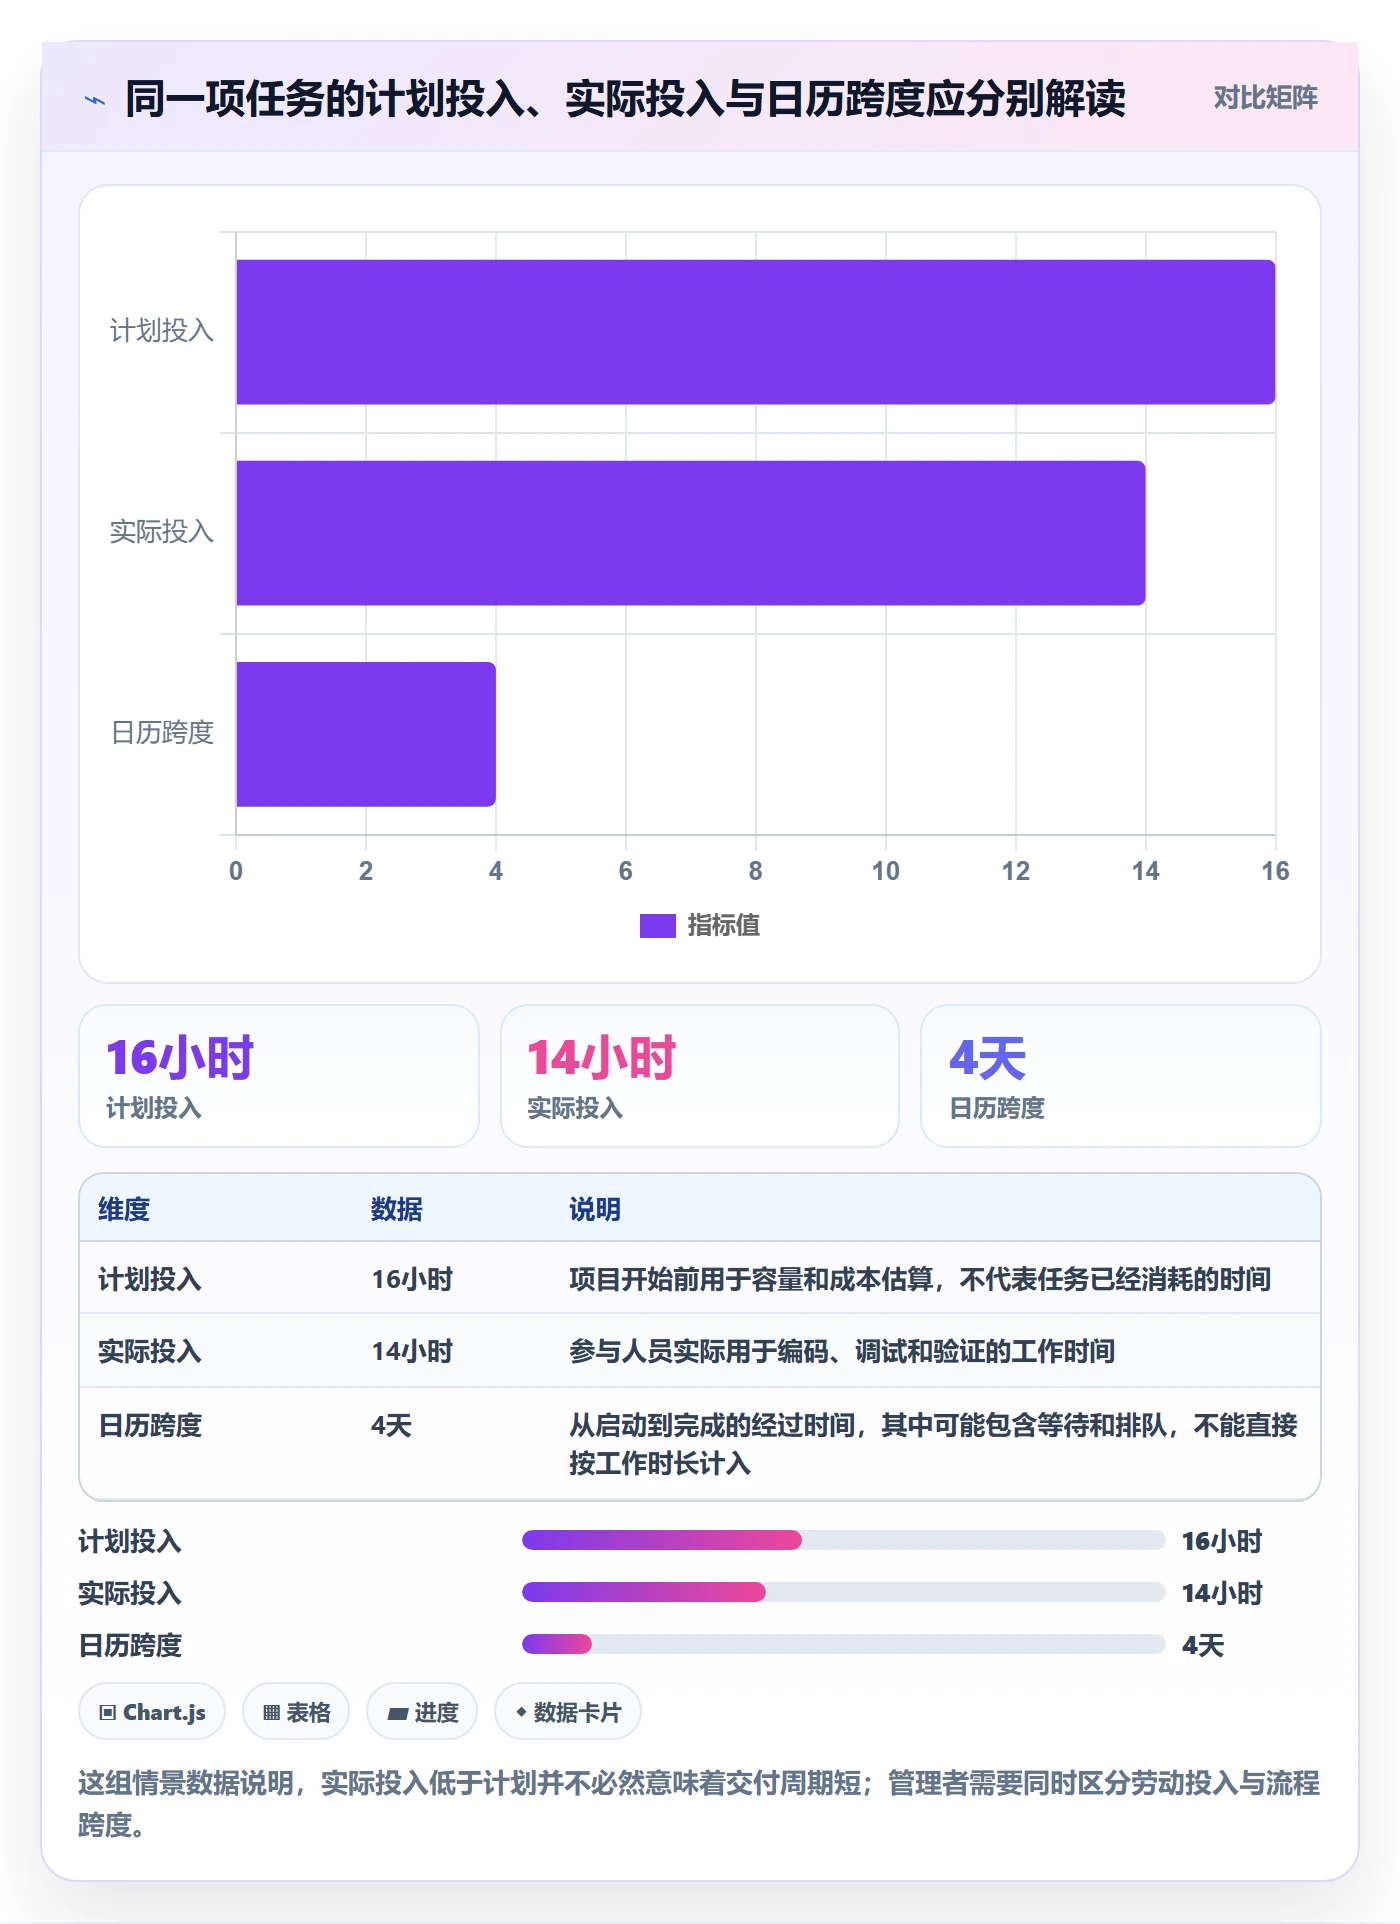Image resolution: width=1400 pixels, height=1924 pixels.
Task: Click the 计划投入 bar in the chart
Action: point(755,332)
